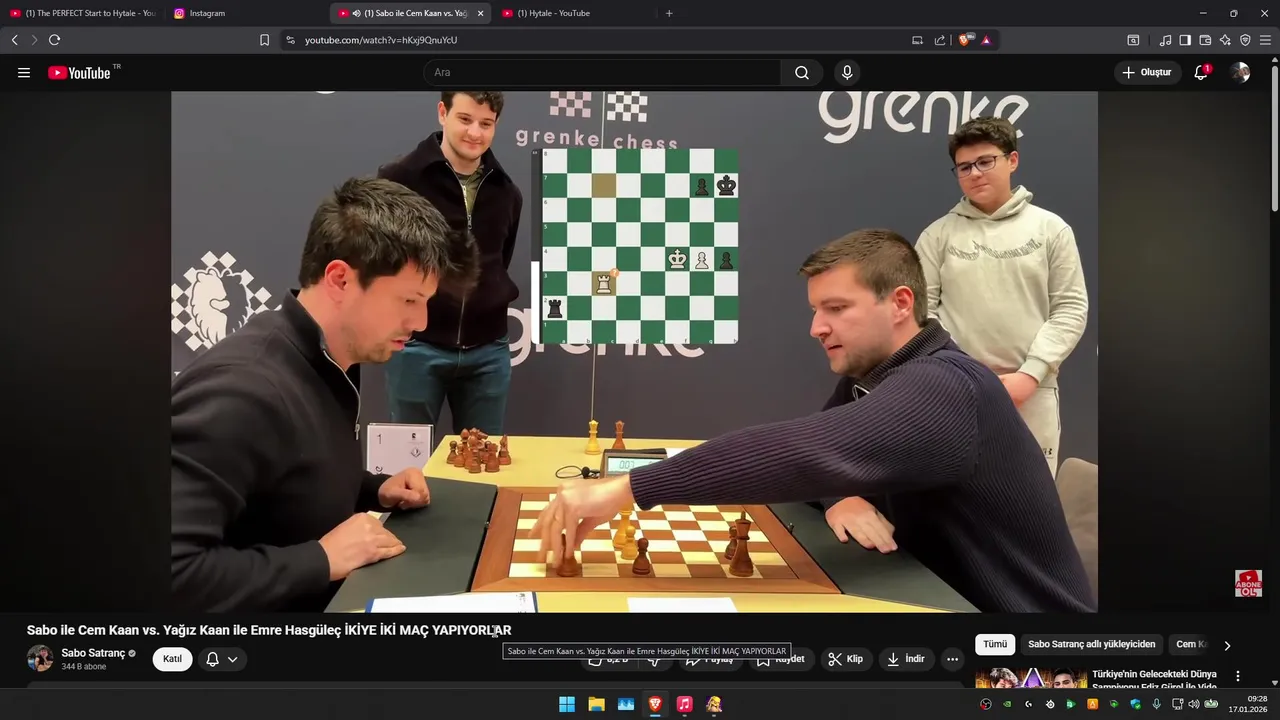Screen dimensions: 1280x720
Task: Select Sabo Satranç adlı yükleyiciden chip
Action: pyautogui.click(x=1091, y=645)
